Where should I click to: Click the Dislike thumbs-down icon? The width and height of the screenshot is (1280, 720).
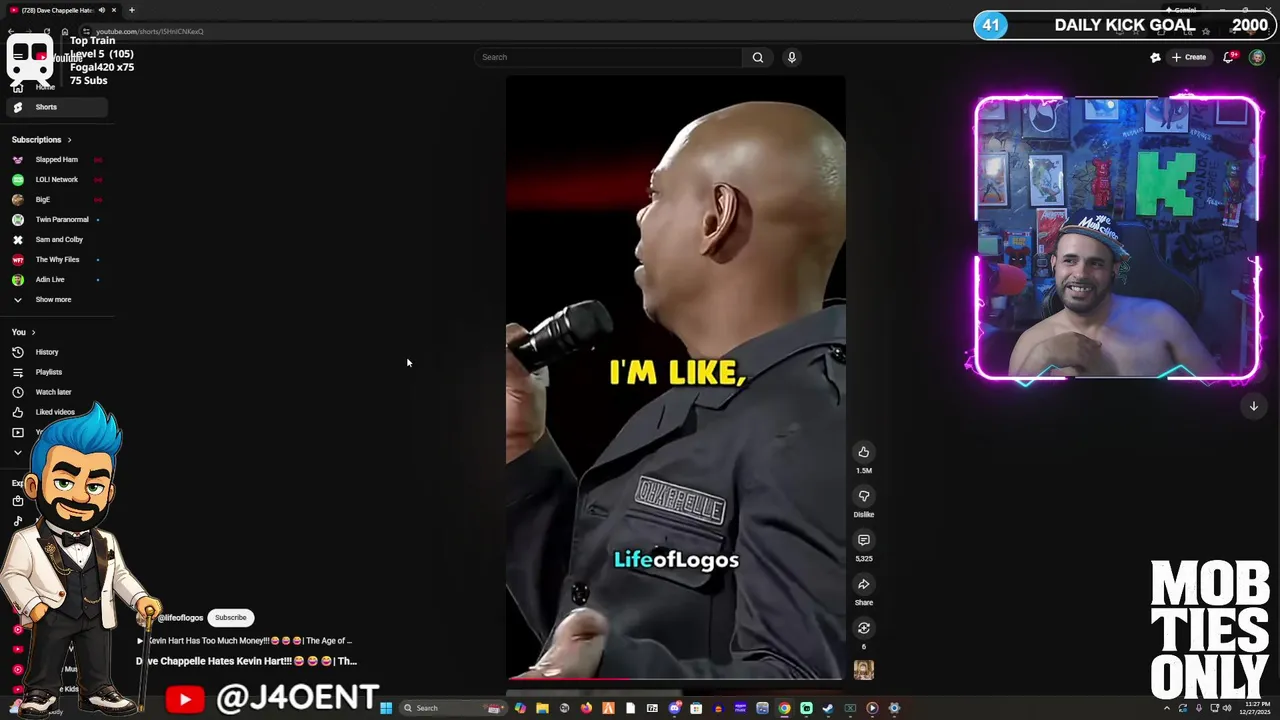(x=864, y=496)
